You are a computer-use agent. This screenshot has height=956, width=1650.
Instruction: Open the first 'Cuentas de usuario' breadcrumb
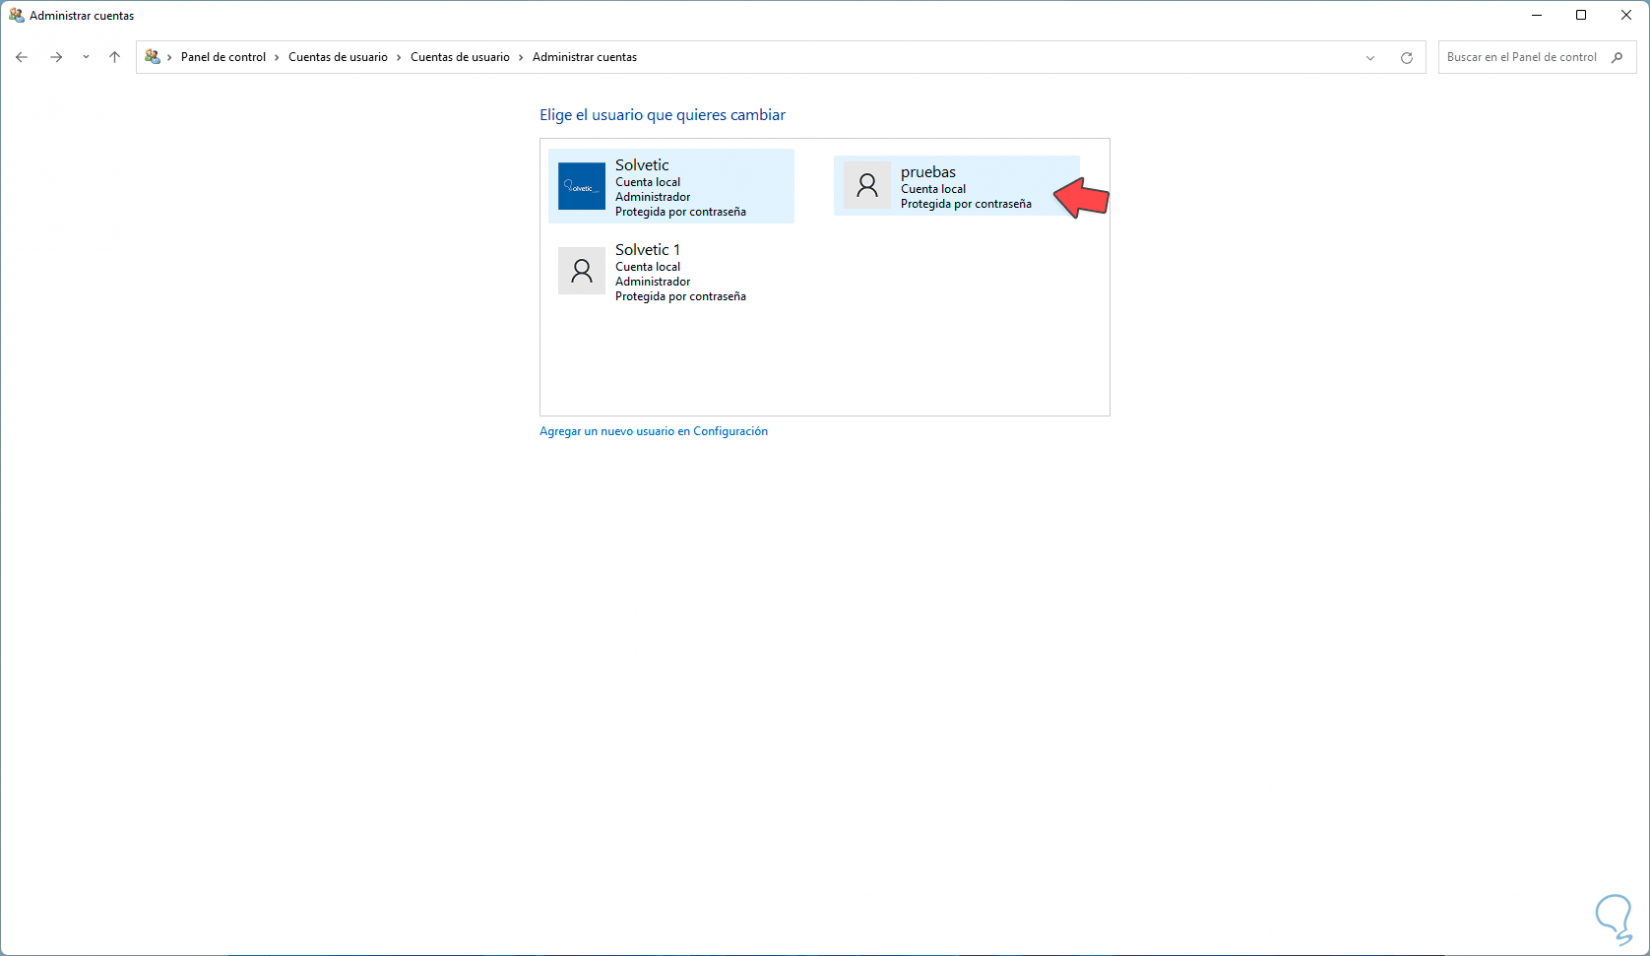pos(338,57)
